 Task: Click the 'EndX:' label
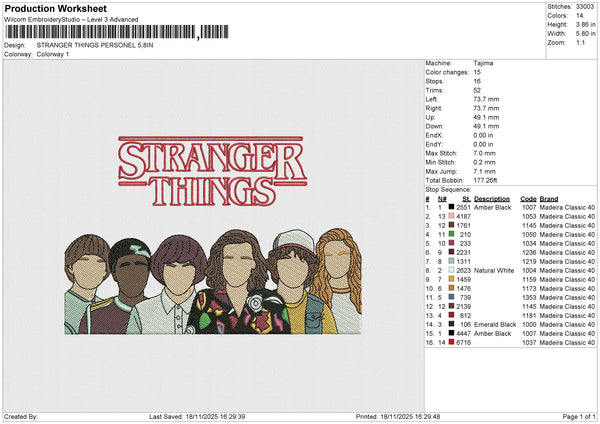click(x=434, y=135)
